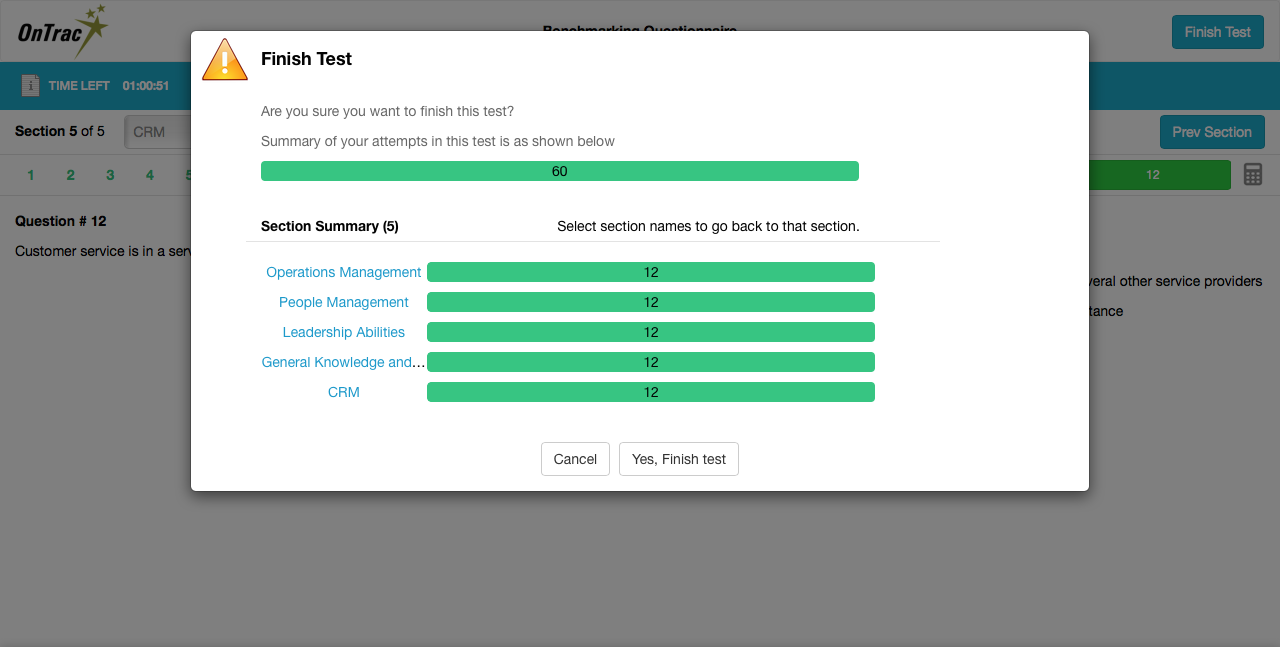
Task: Open the CRM section dropdown field
Action: 157,132
